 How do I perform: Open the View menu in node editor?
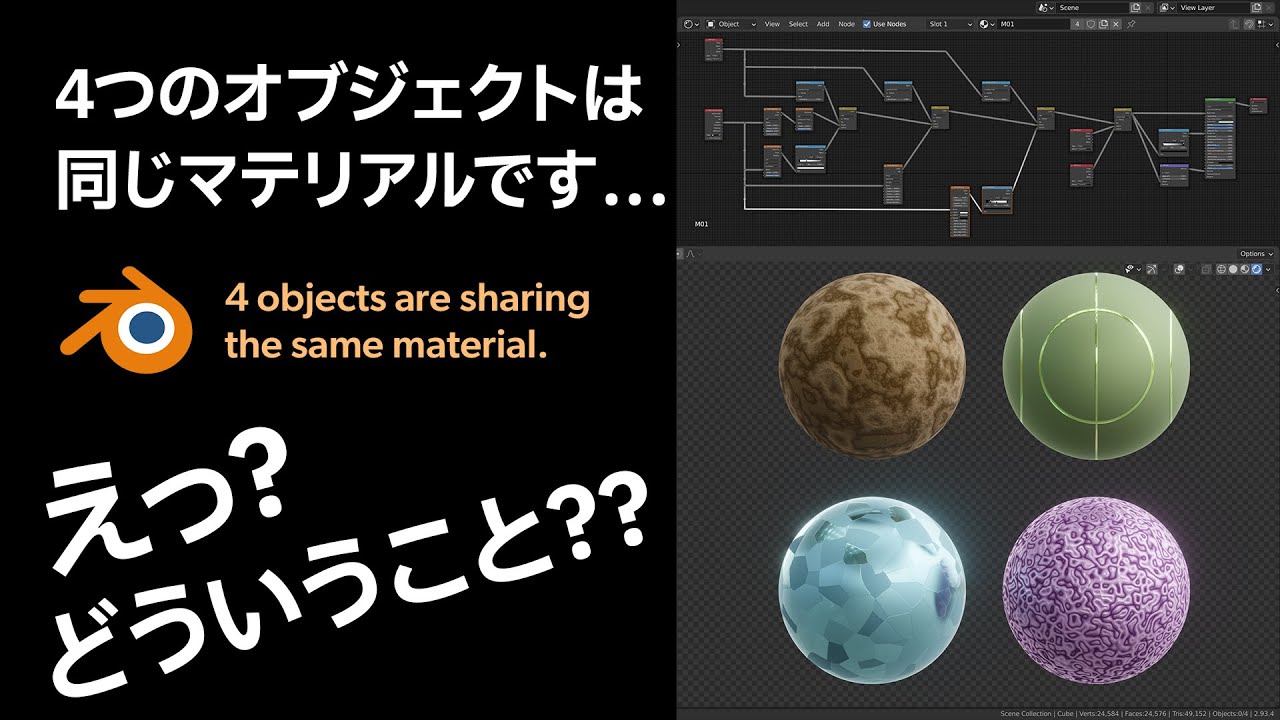click(x=772, y=24)
